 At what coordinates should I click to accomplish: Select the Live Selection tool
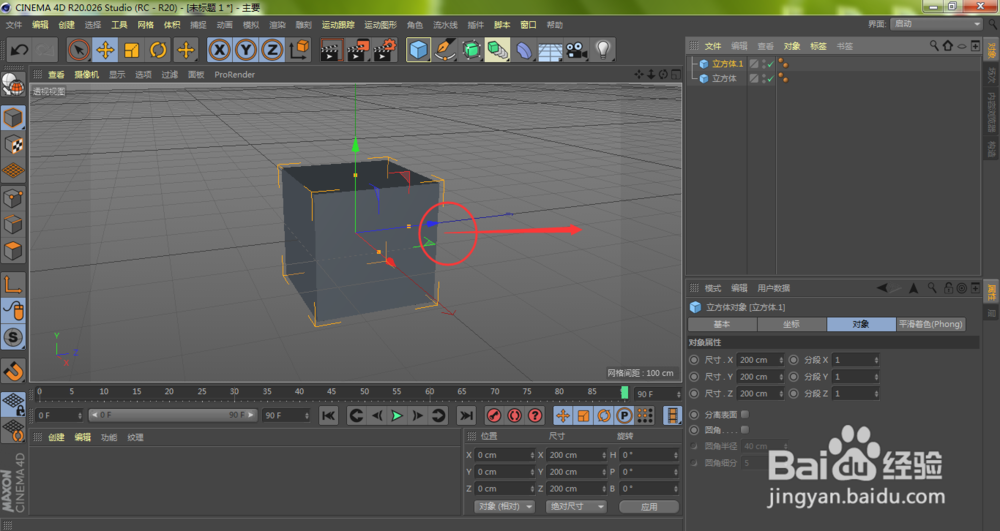click(78, 50)
